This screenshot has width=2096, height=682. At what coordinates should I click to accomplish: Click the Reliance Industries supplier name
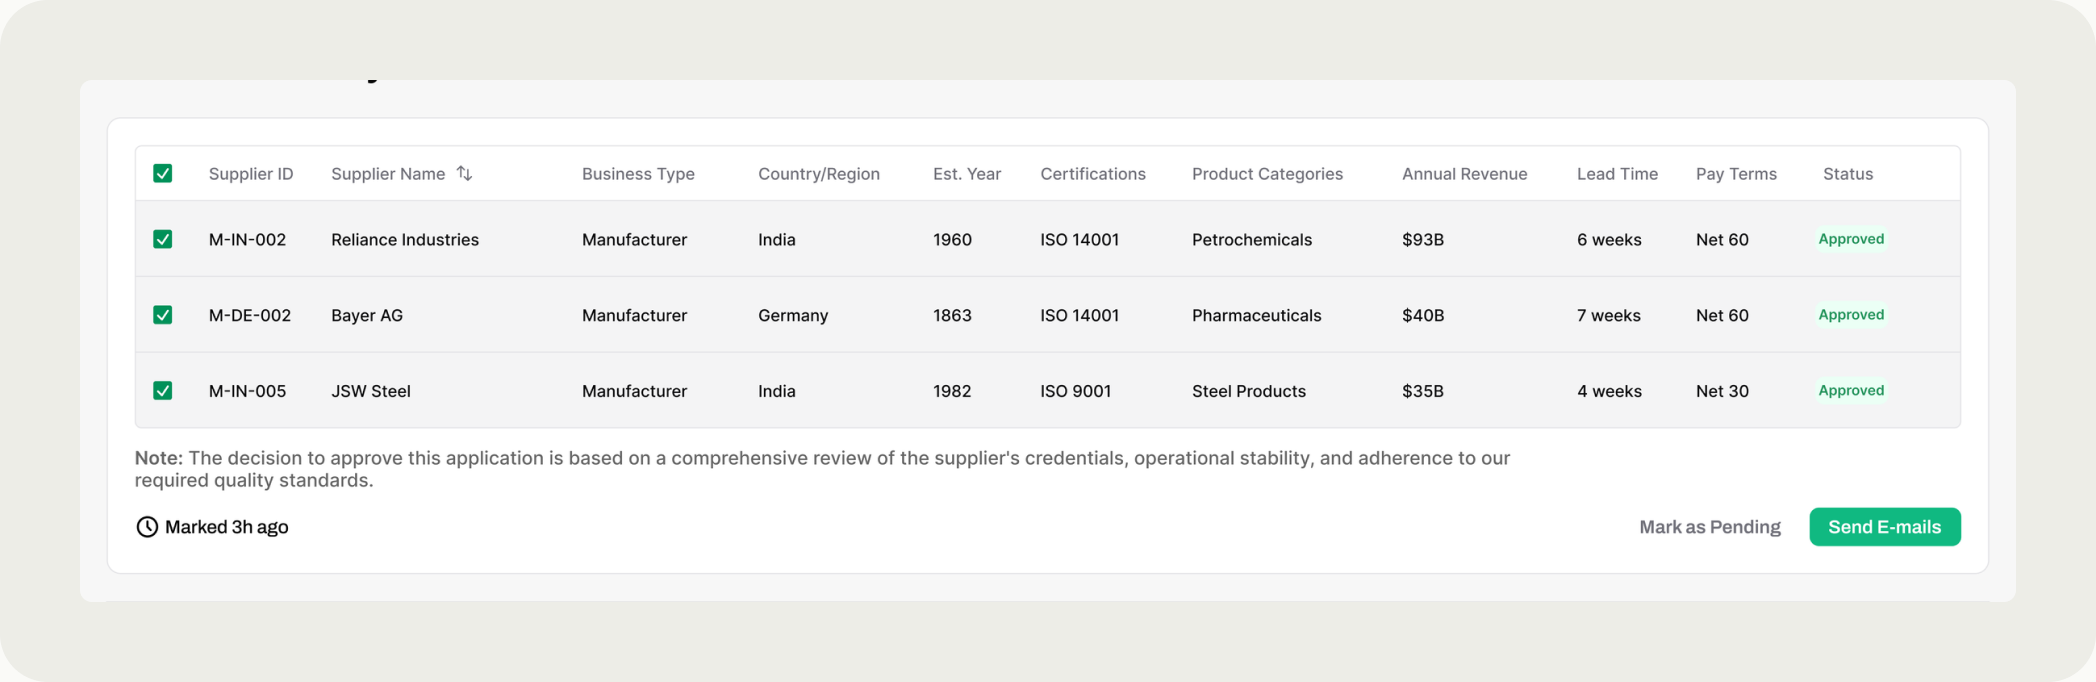point(405,240)
